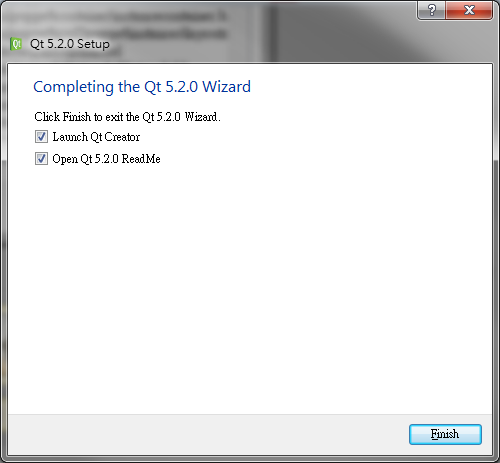Click the word Creator in first checkbox label
500x463 pixels.
(122, 137)
